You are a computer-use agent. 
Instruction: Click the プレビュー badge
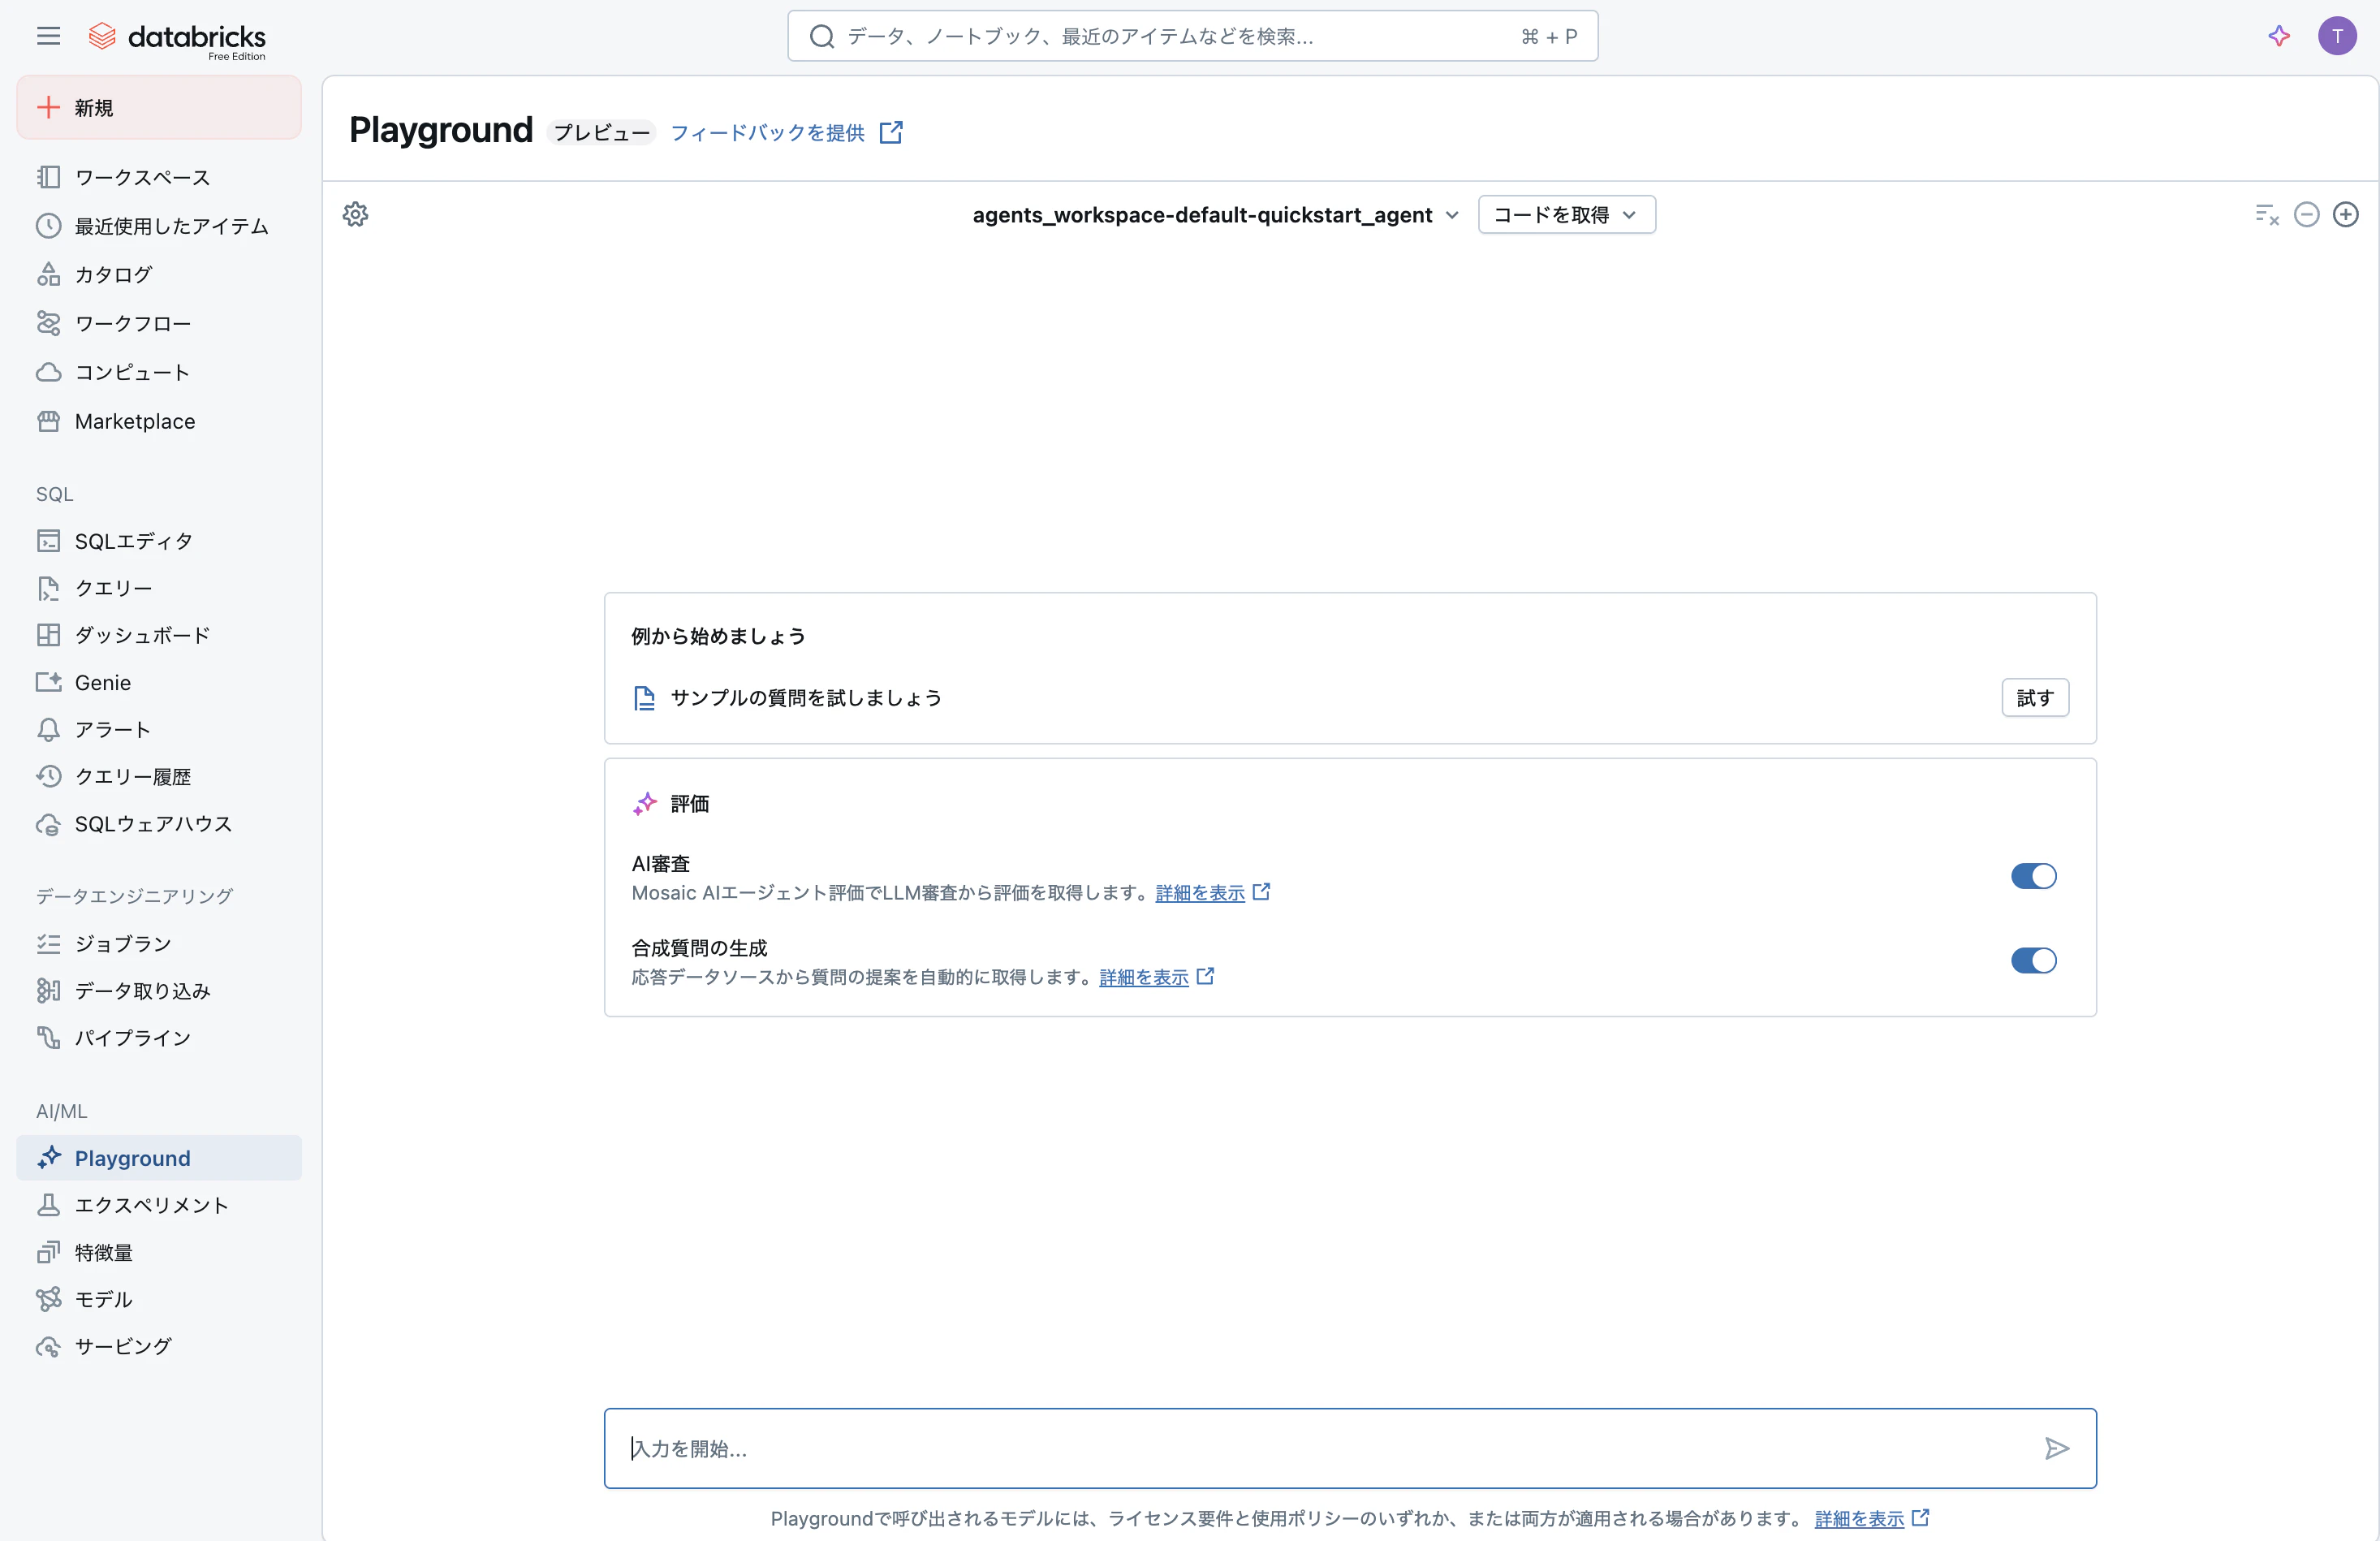601,133
